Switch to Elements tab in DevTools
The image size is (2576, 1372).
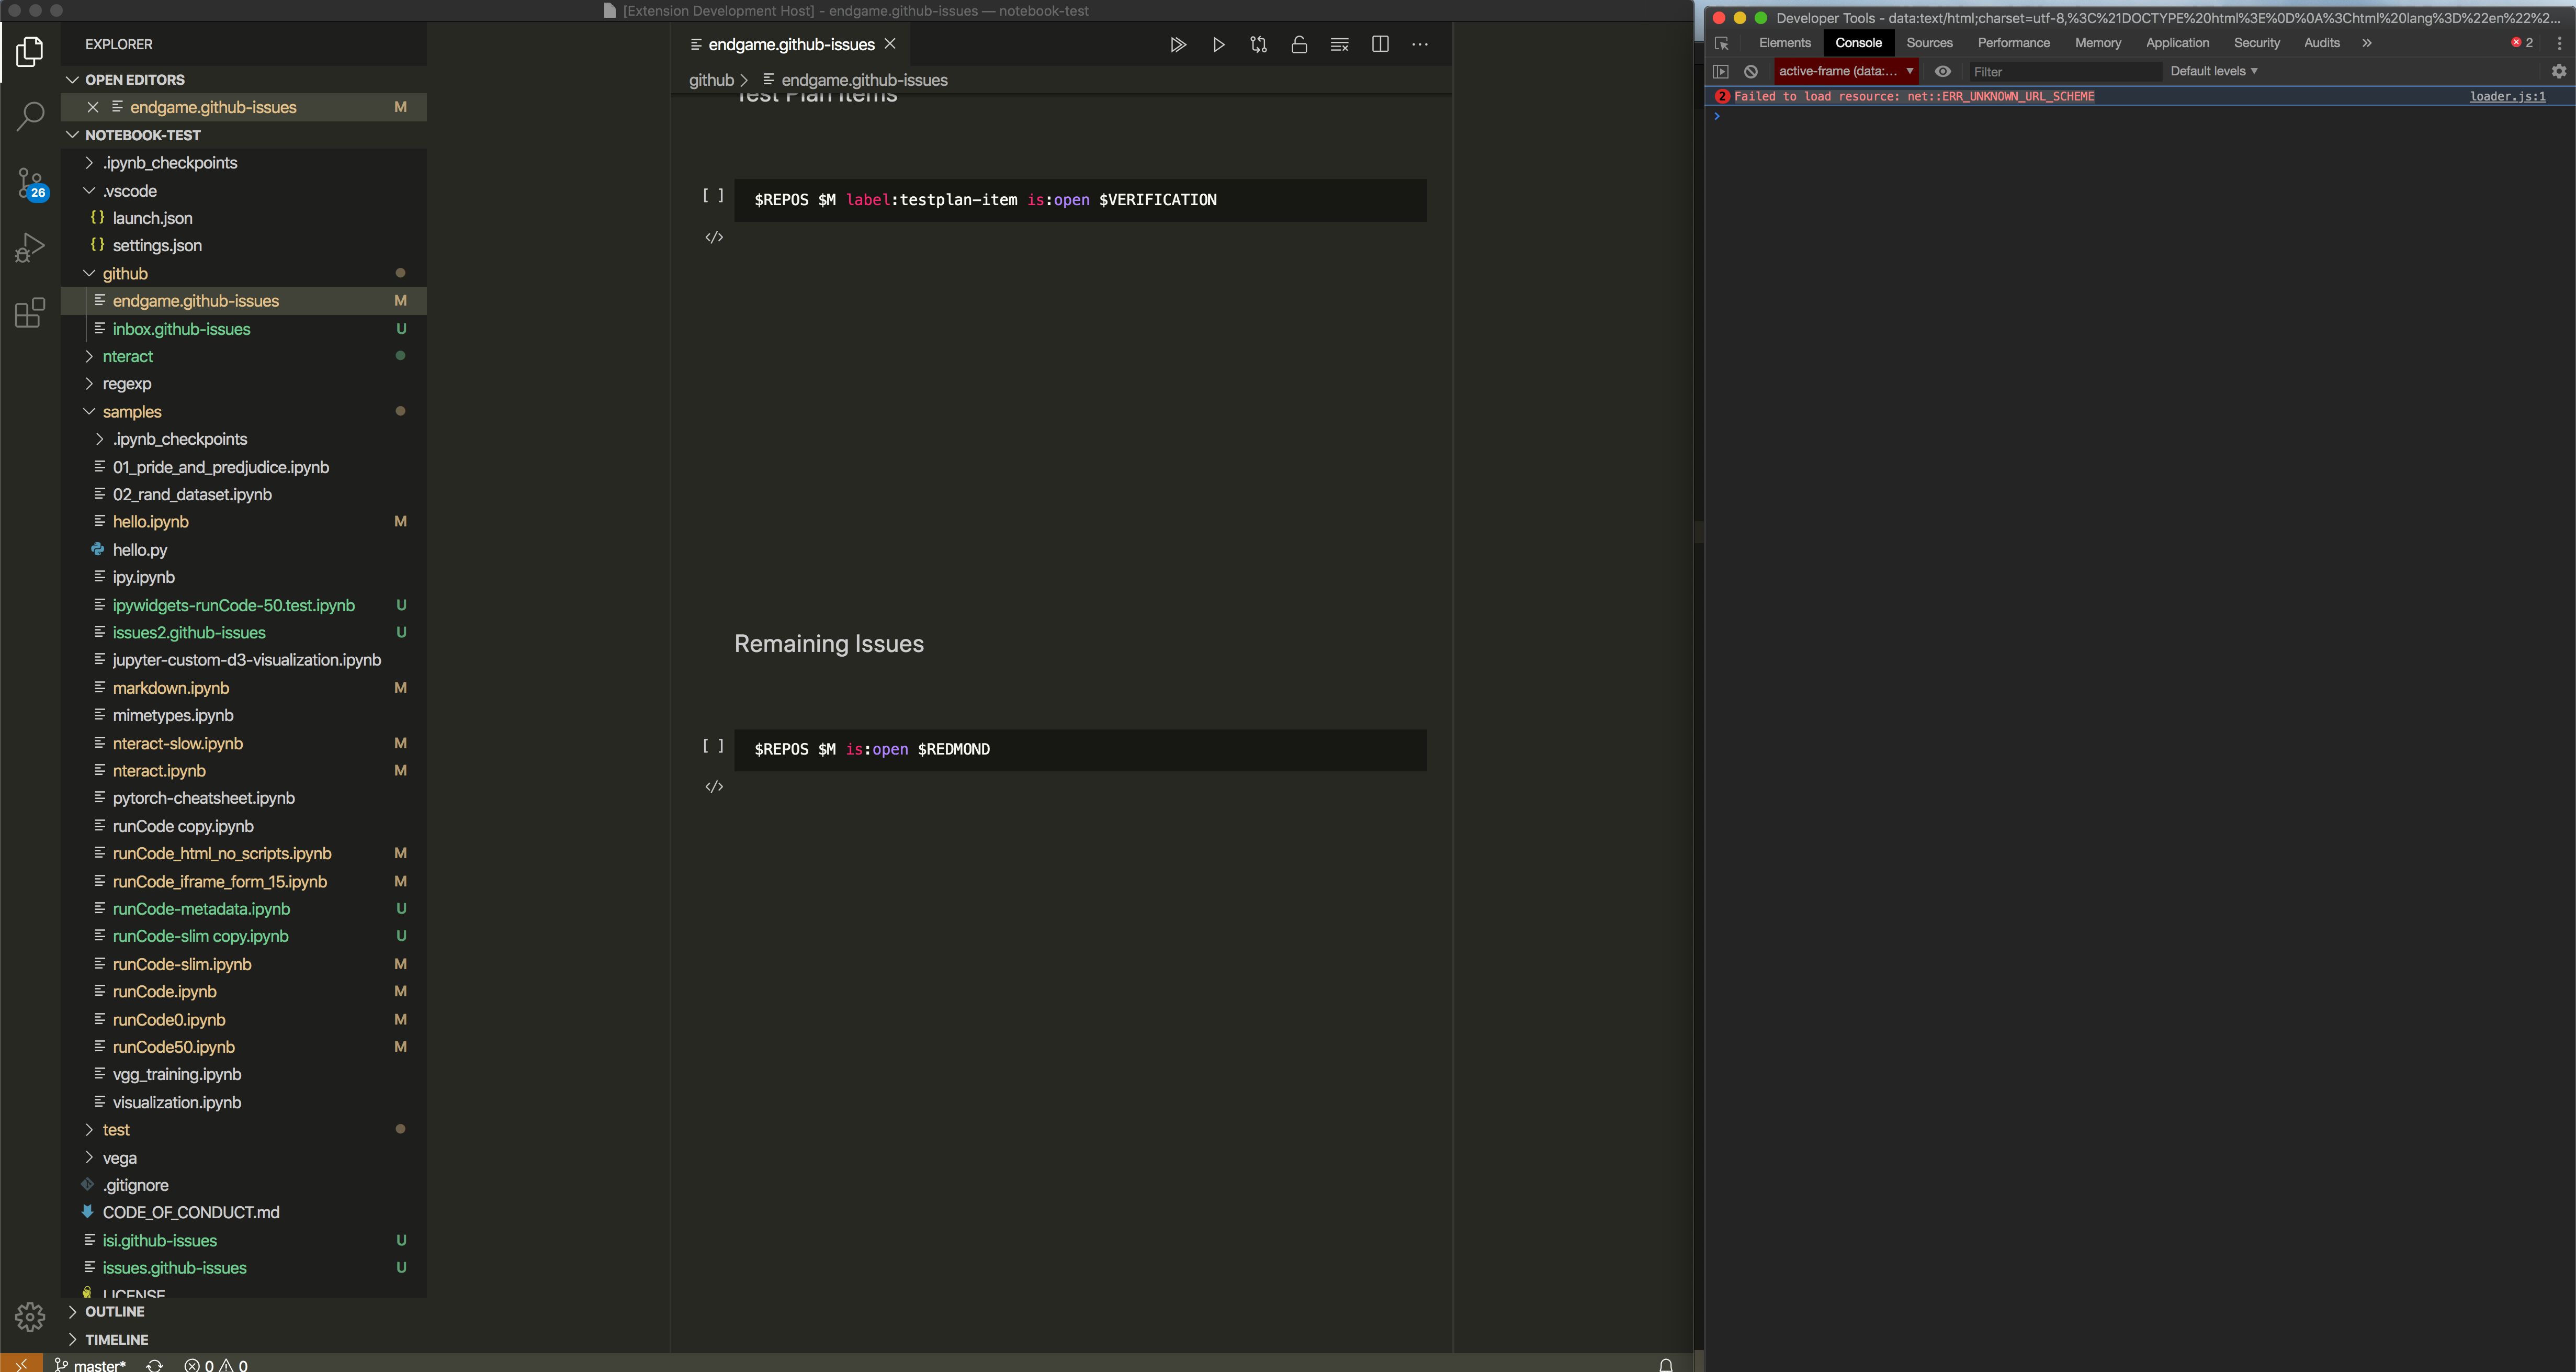1784,43
